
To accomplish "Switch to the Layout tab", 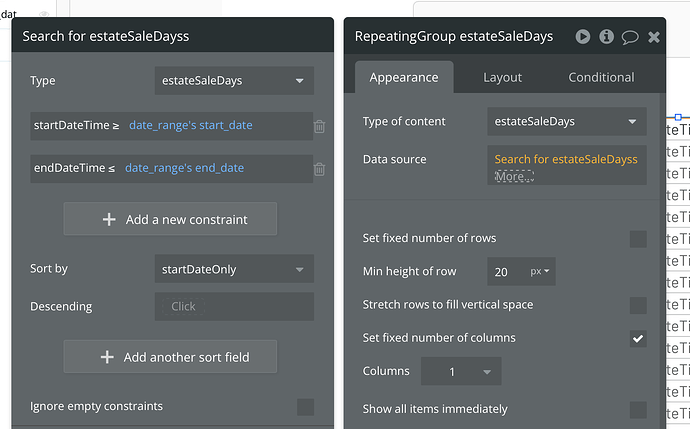I will (x=502, y=77).
